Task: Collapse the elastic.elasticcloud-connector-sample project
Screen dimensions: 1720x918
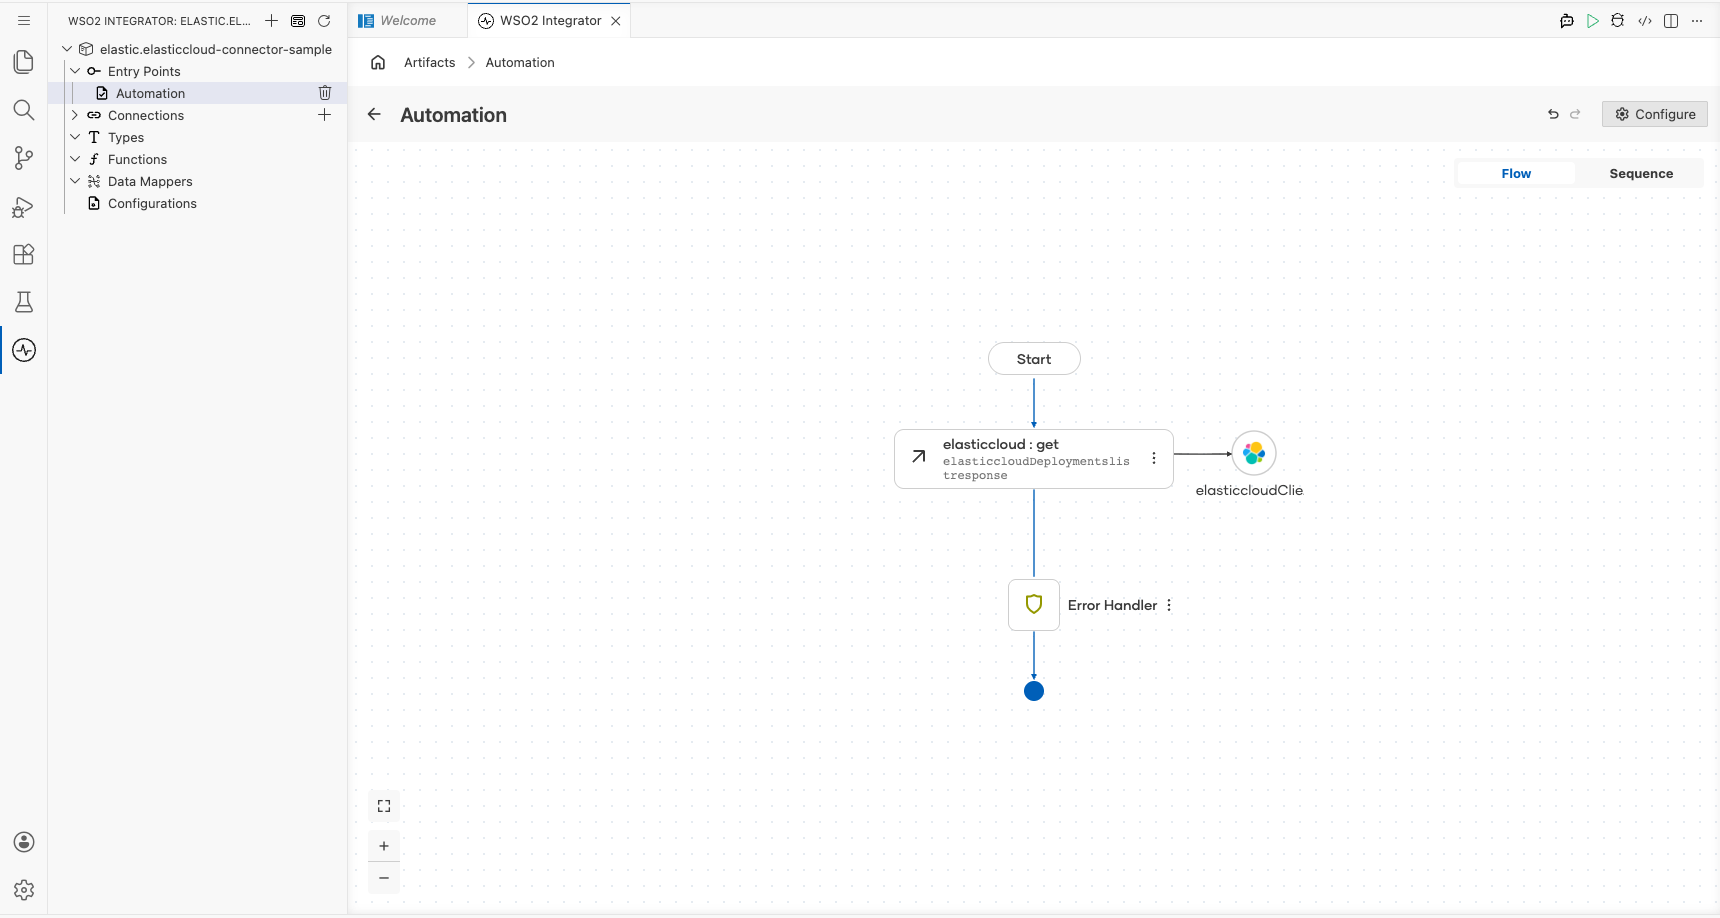Action: pos(67,49)
